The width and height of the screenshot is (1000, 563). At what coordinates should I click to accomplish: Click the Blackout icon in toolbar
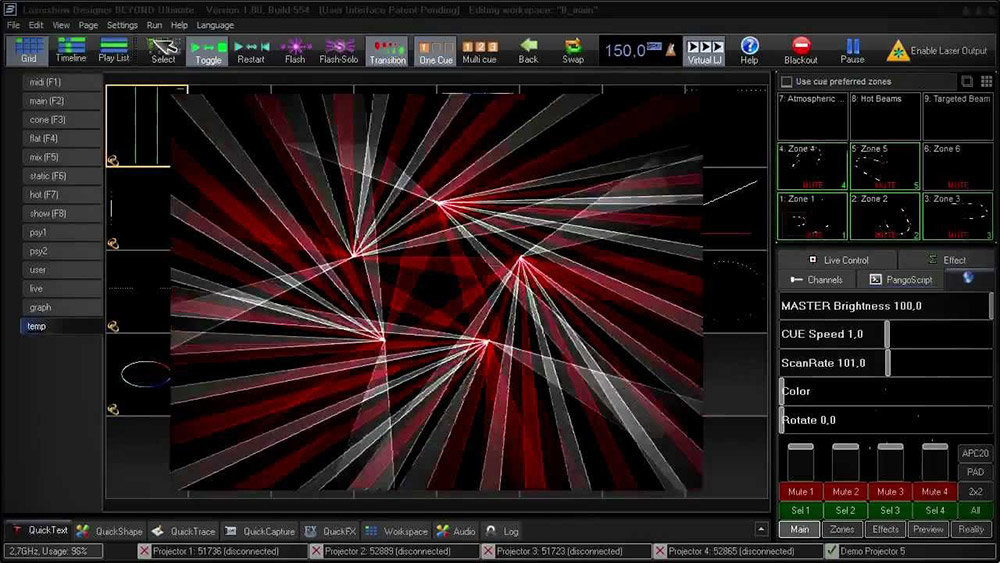pyautogui.click(x=800, y=50)
